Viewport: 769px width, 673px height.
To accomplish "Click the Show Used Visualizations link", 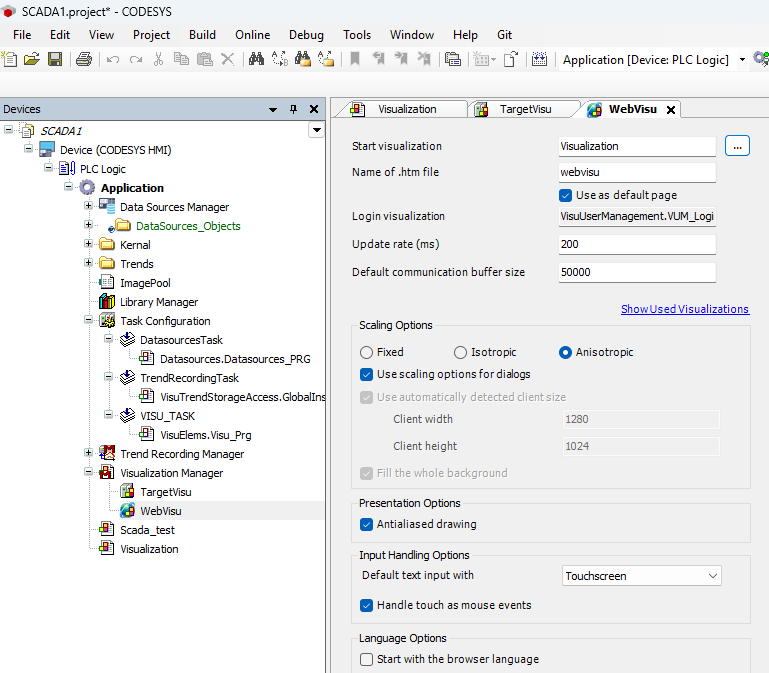I will click(x=685, y=309).
